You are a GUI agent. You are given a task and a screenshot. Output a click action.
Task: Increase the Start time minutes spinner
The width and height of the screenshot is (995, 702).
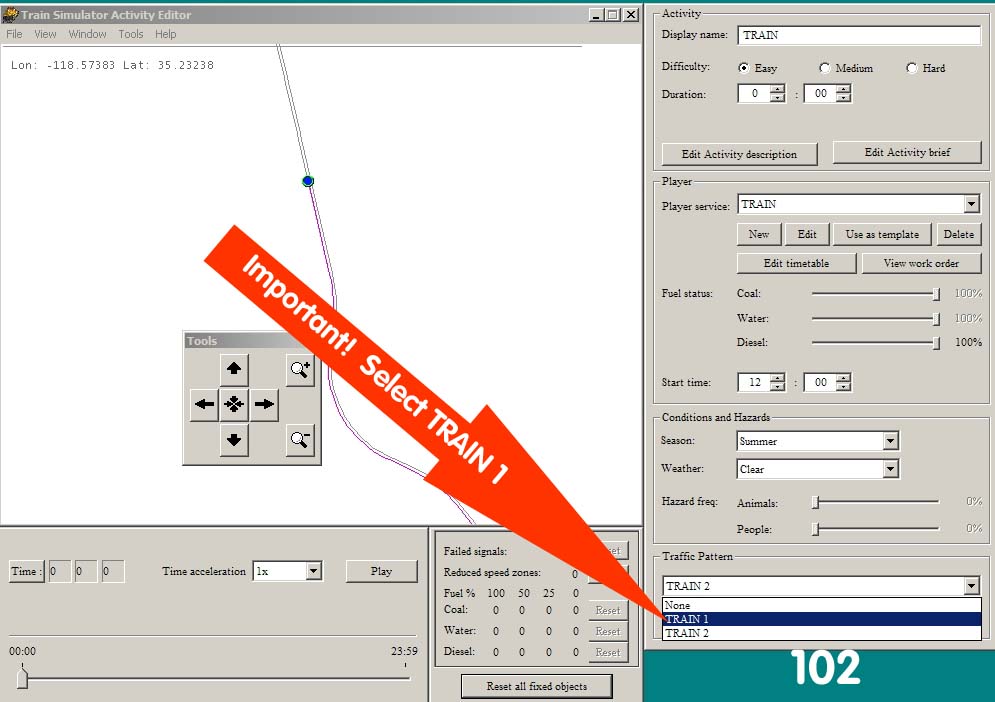point(843,378)
